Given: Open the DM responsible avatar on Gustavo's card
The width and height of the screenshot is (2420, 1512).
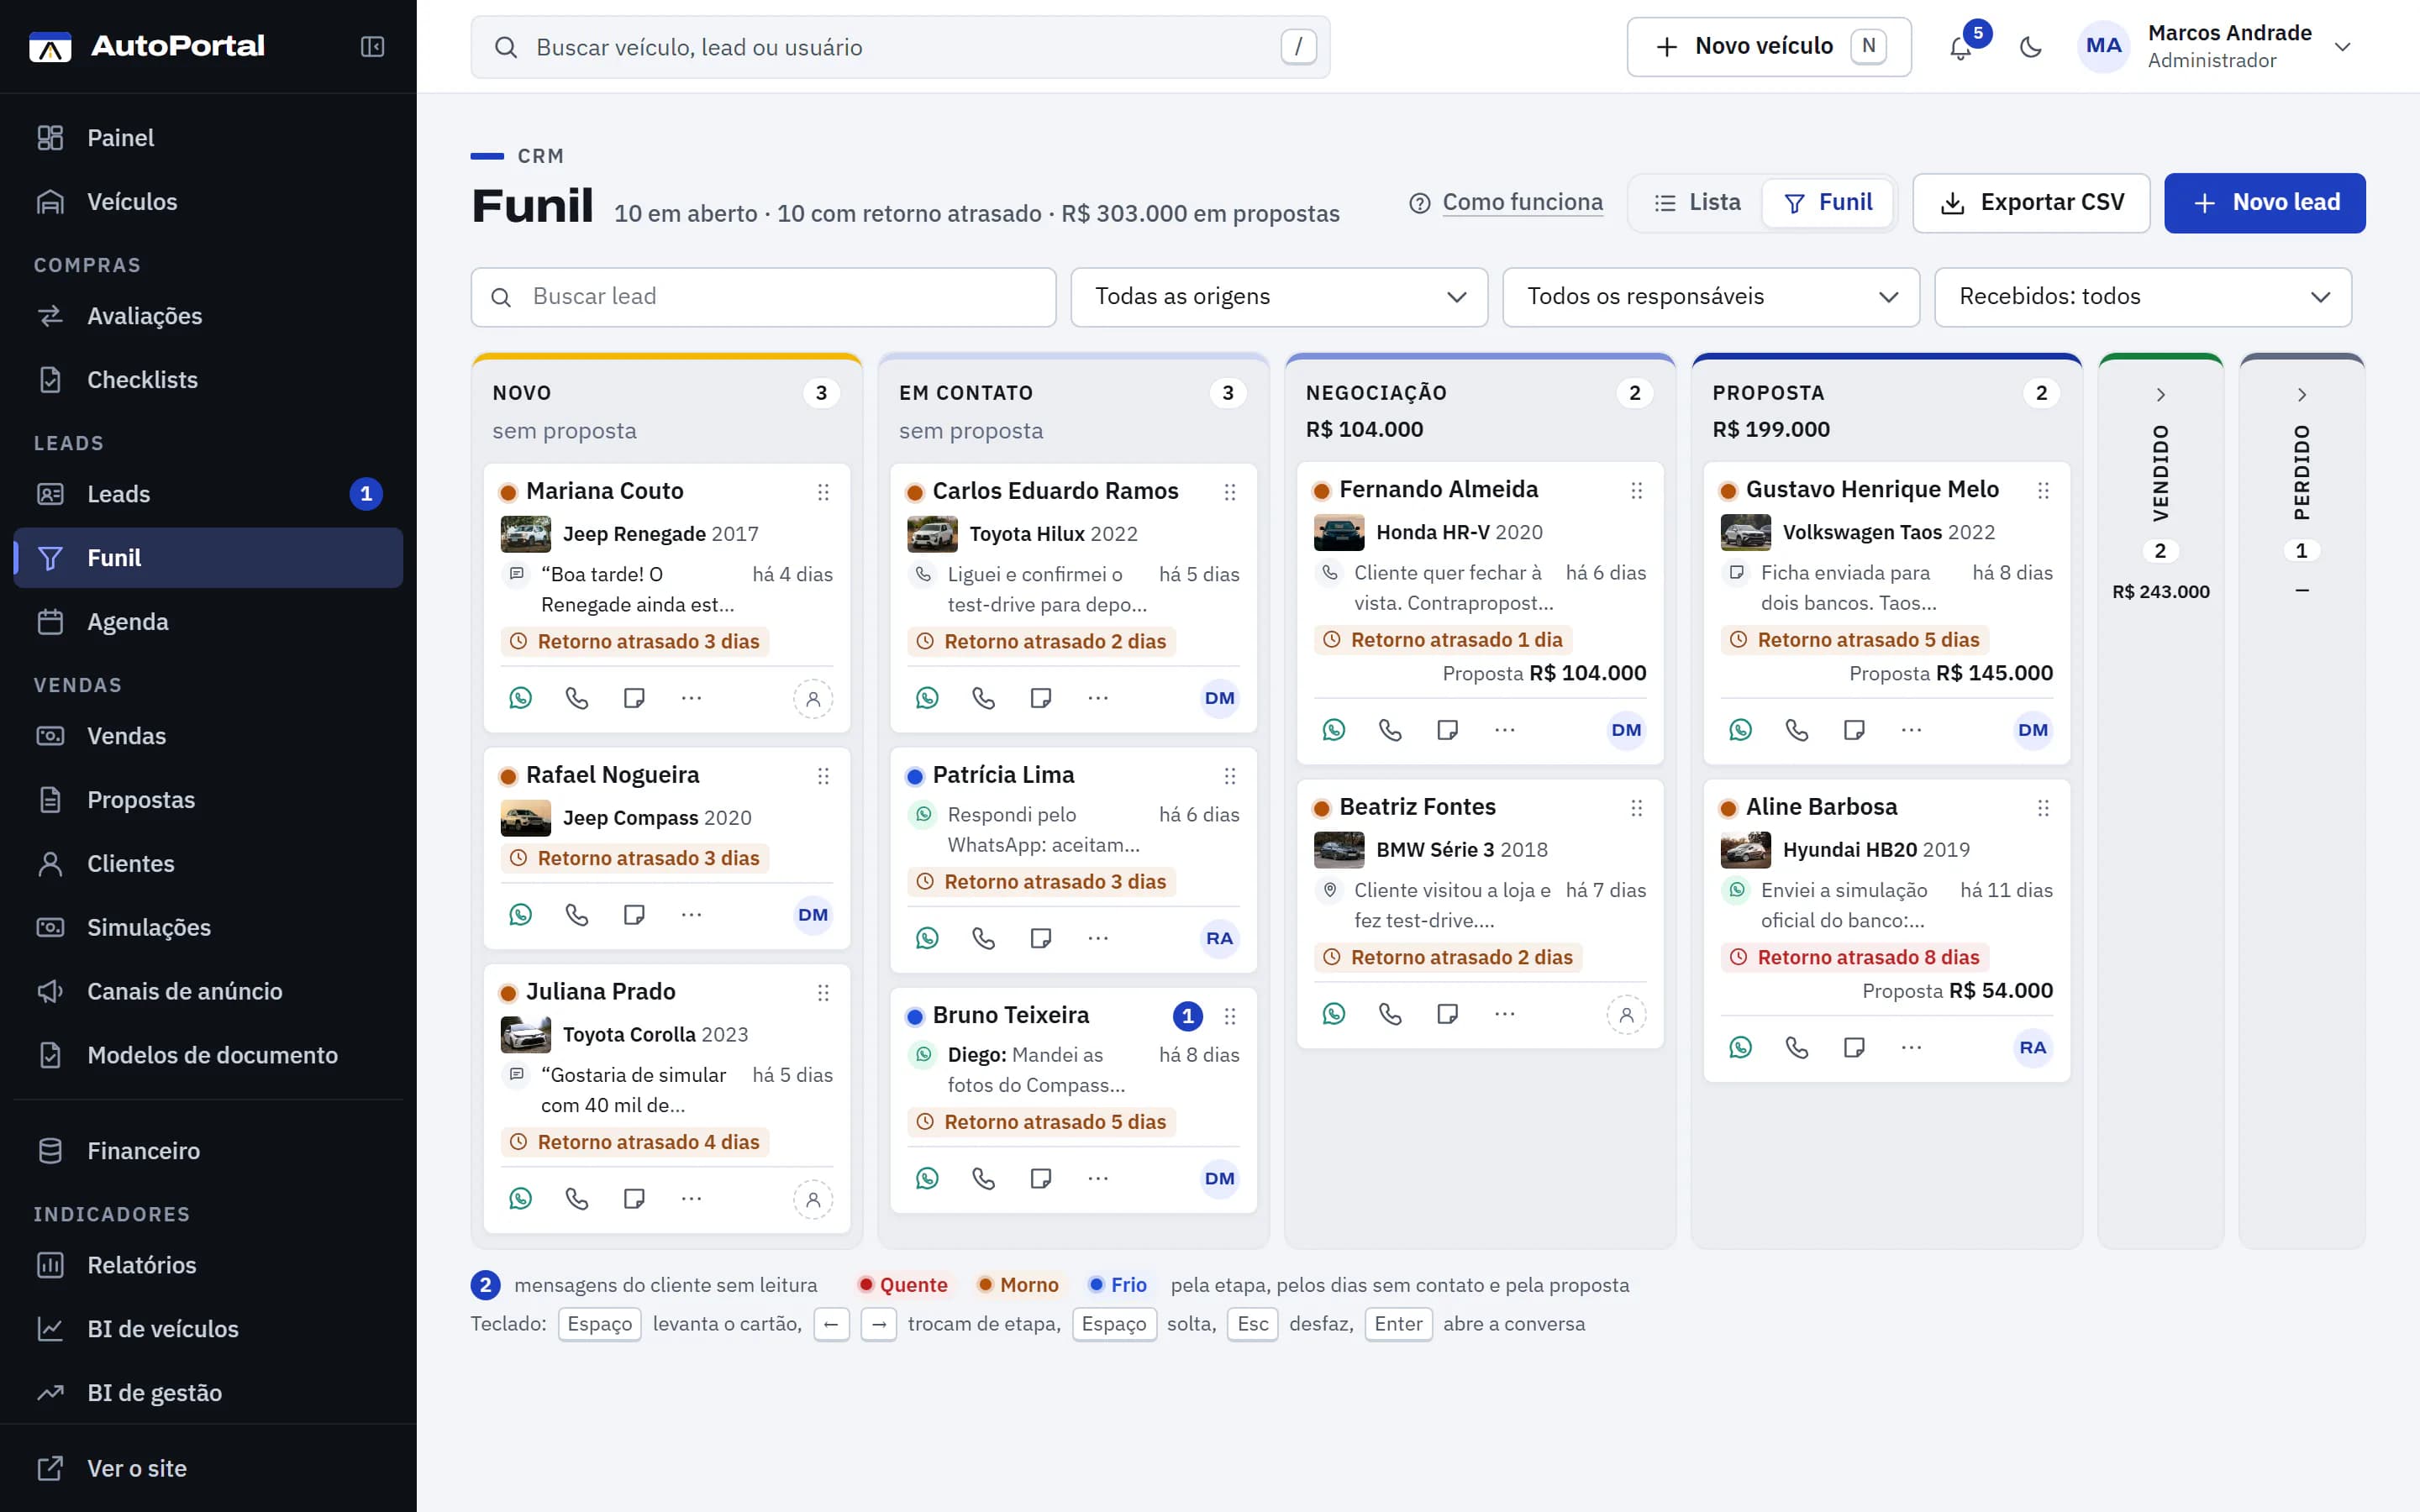Looking at the screenshot, I should point(2033,730).
